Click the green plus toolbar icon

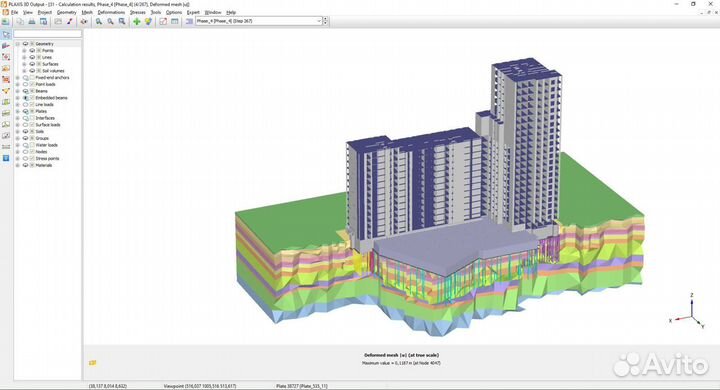click(x=137, y=21)
